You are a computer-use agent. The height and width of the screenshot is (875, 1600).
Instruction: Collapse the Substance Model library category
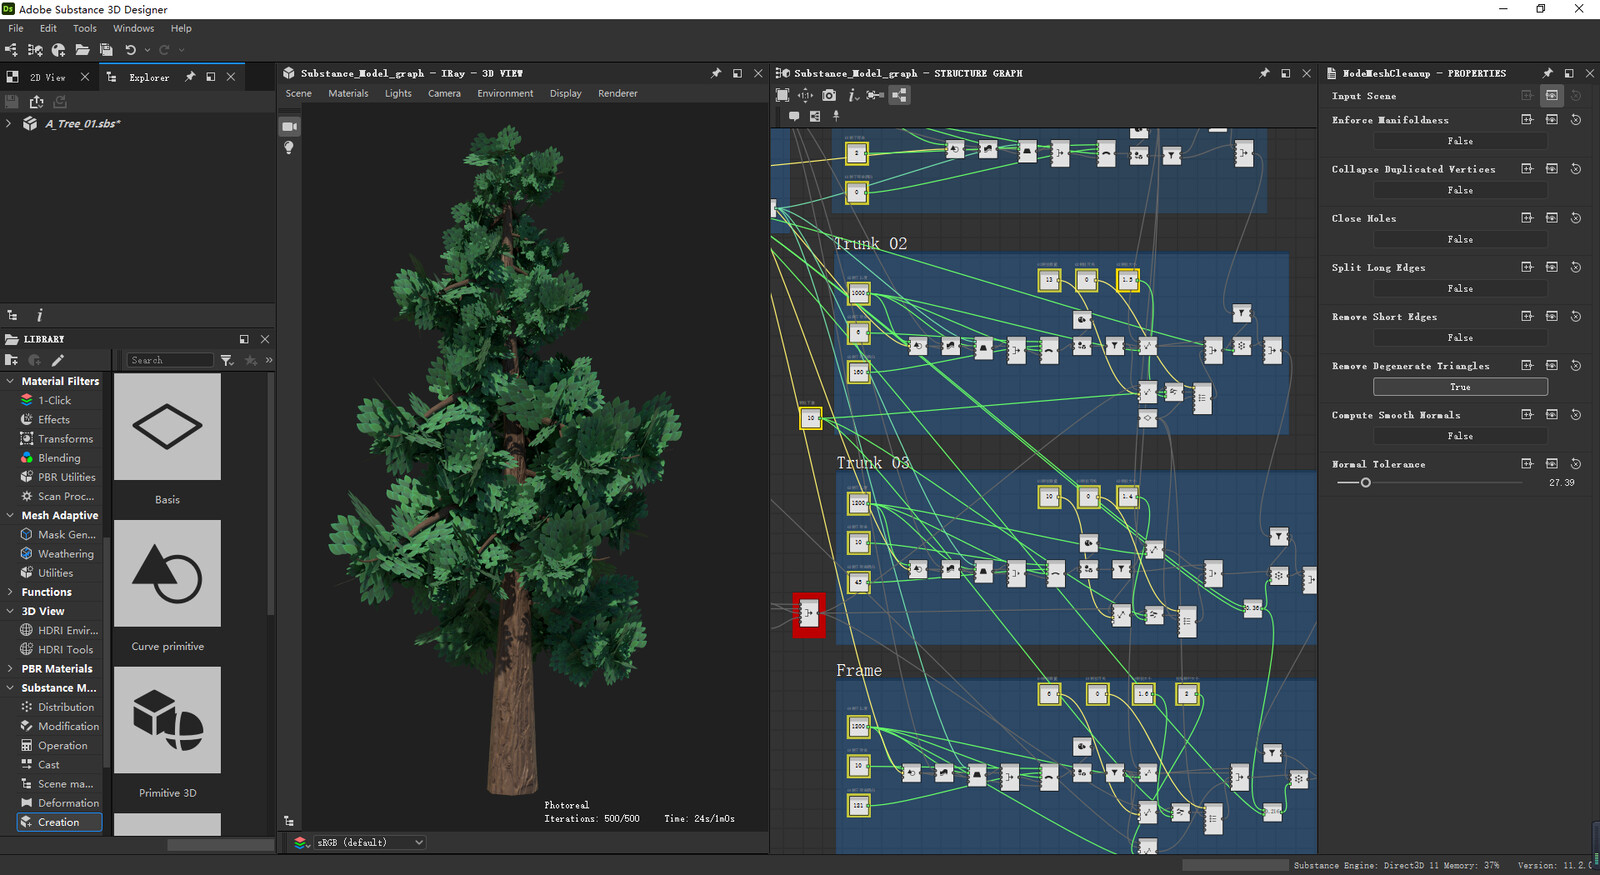(10, 688)
